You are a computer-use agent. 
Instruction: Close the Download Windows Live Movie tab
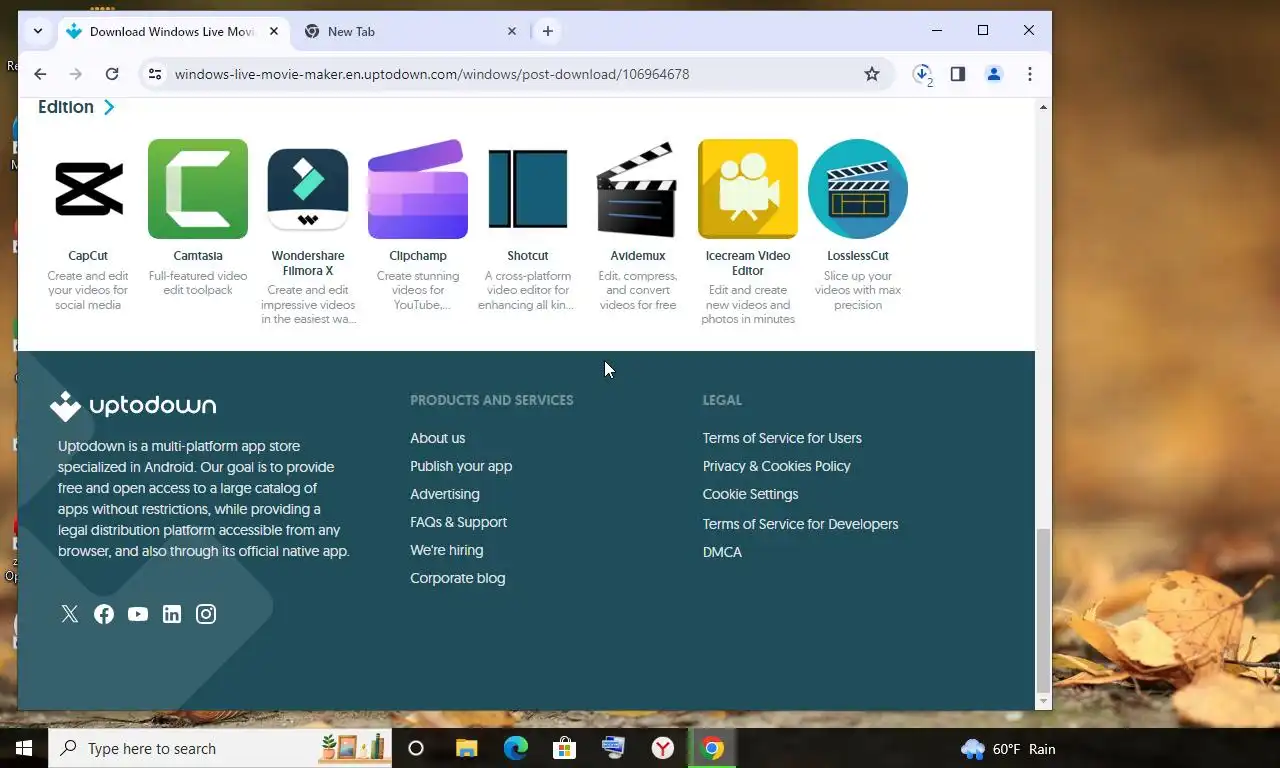274,31
